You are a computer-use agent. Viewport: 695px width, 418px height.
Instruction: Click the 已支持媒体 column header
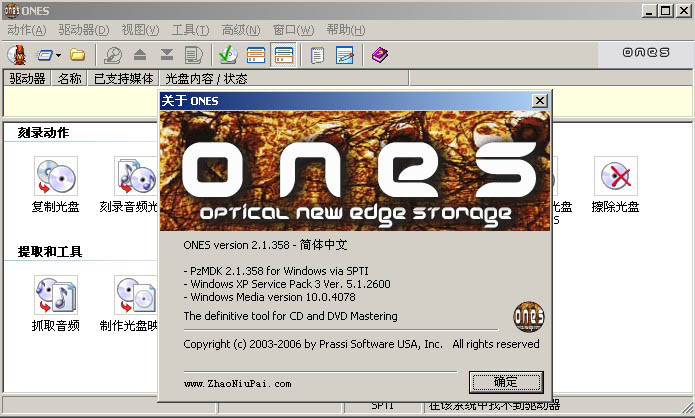pos(124,78)
